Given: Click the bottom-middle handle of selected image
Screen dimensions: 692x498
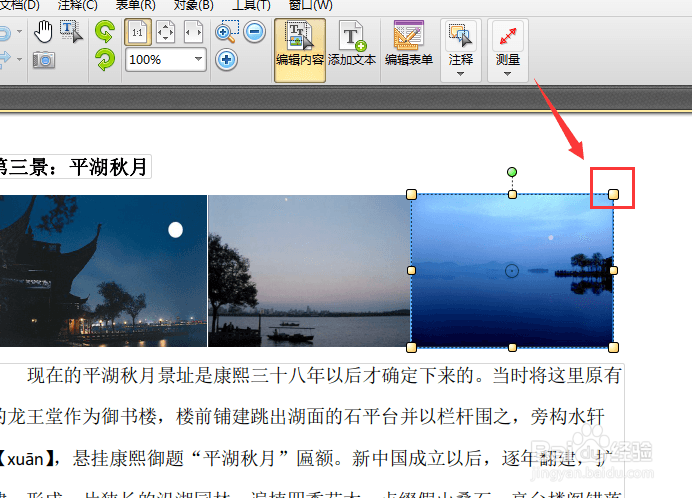Looking at the screenshot, I should pos(512,347).
